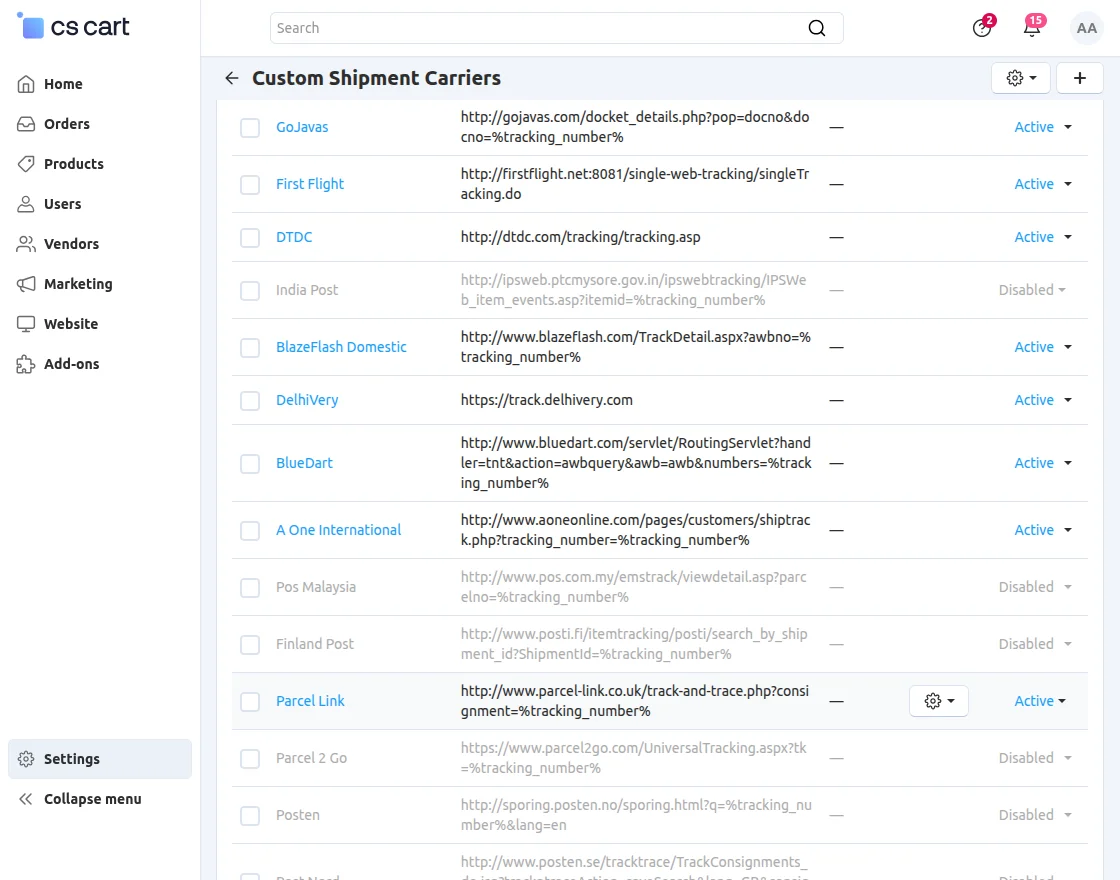Click the https://track.delhivery.com URL text
Viewport: 1120px width, 880px height.
[x=546, y=400]
